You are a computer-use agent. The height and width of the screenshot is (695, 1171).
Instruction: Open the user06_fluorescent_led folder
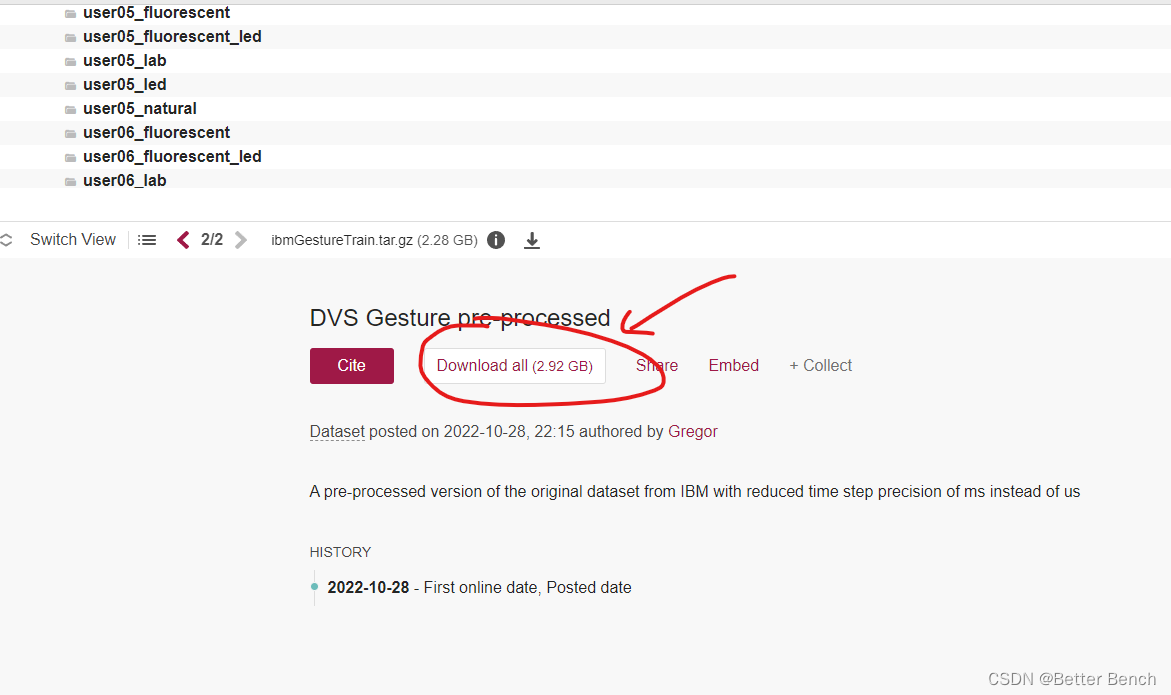tap(172, 156)
